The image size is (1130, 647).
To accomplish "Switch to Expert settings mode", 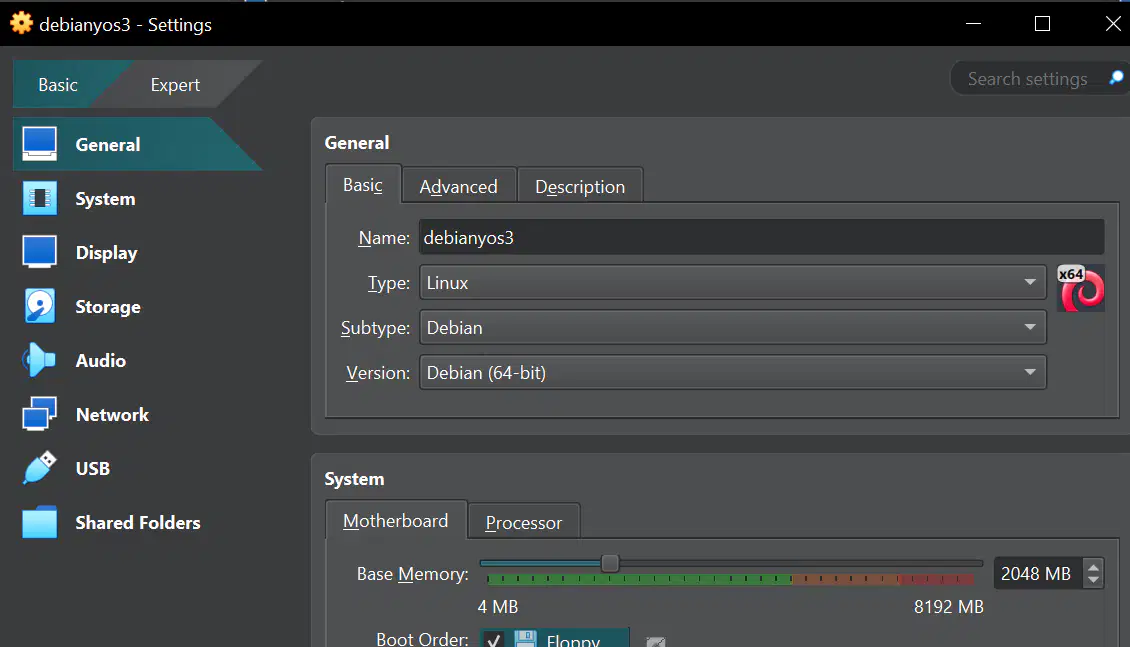I will coord(175,85).
